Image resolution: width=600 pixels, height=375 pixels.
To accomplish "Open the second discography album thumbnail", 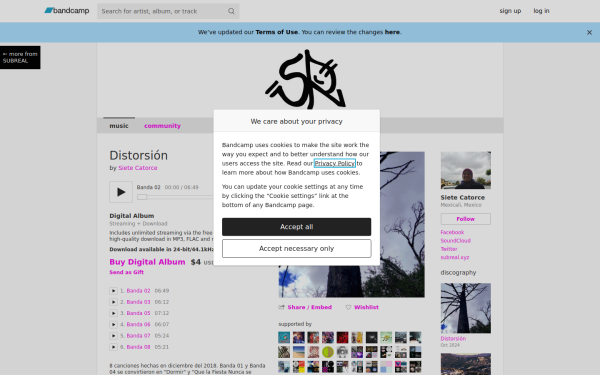I will pyautogui.click(x=466, y=364).
